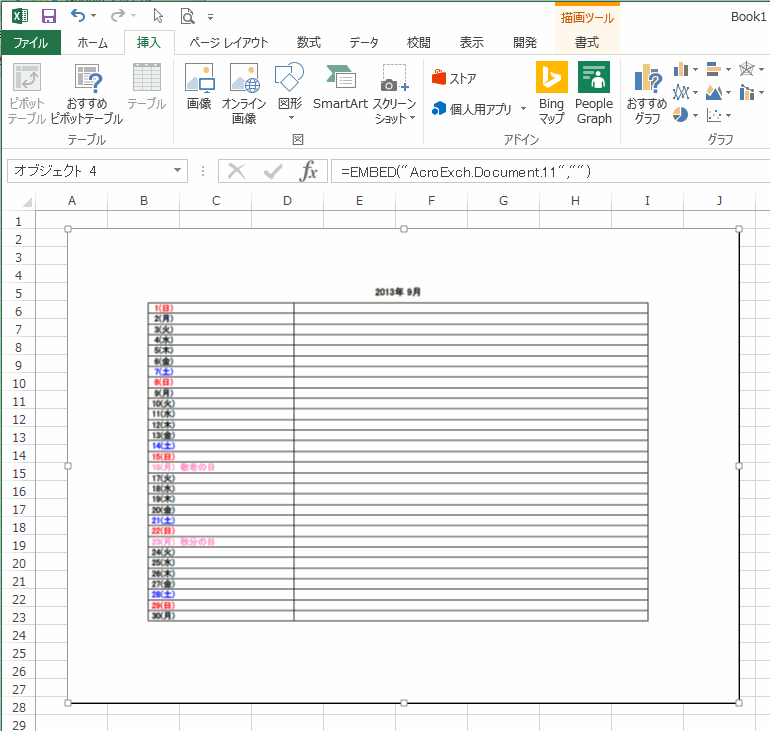Select row 1 header

19,221
